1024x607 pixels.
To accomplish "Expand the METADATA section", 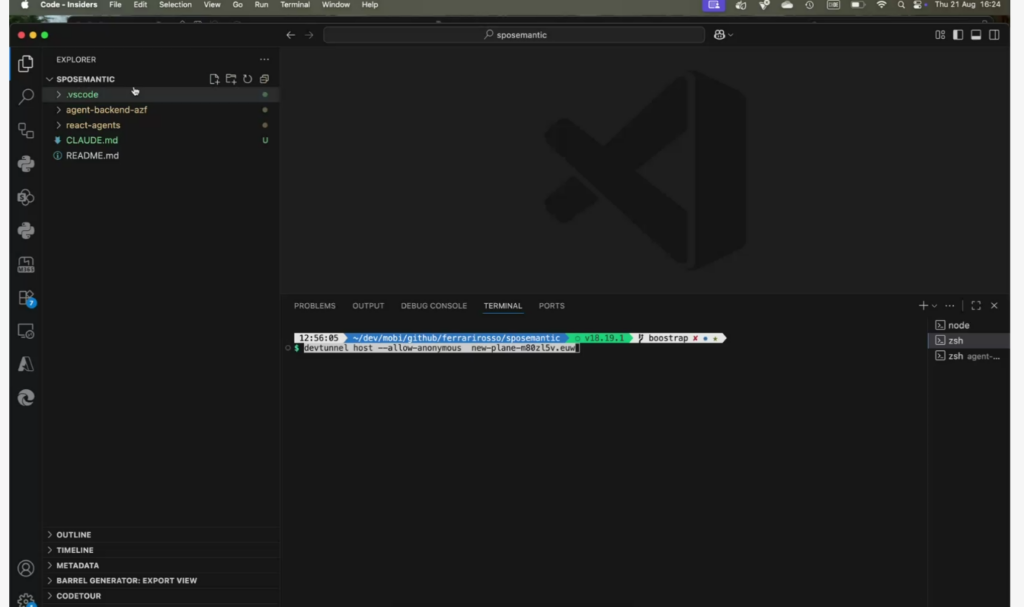I will pyautogui.click(x=161, y=565).
